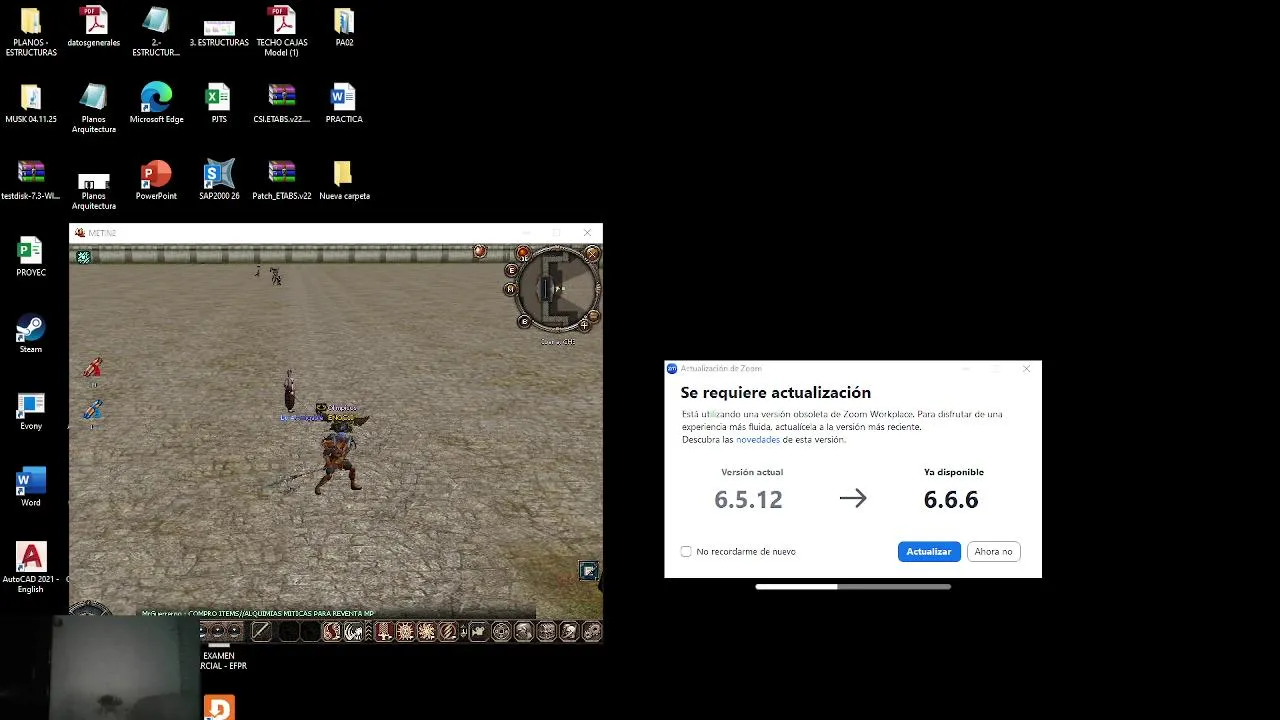Open datosgenerales PDF on desktop
This screenshot has width=1280, height=720.
[94, 28]
